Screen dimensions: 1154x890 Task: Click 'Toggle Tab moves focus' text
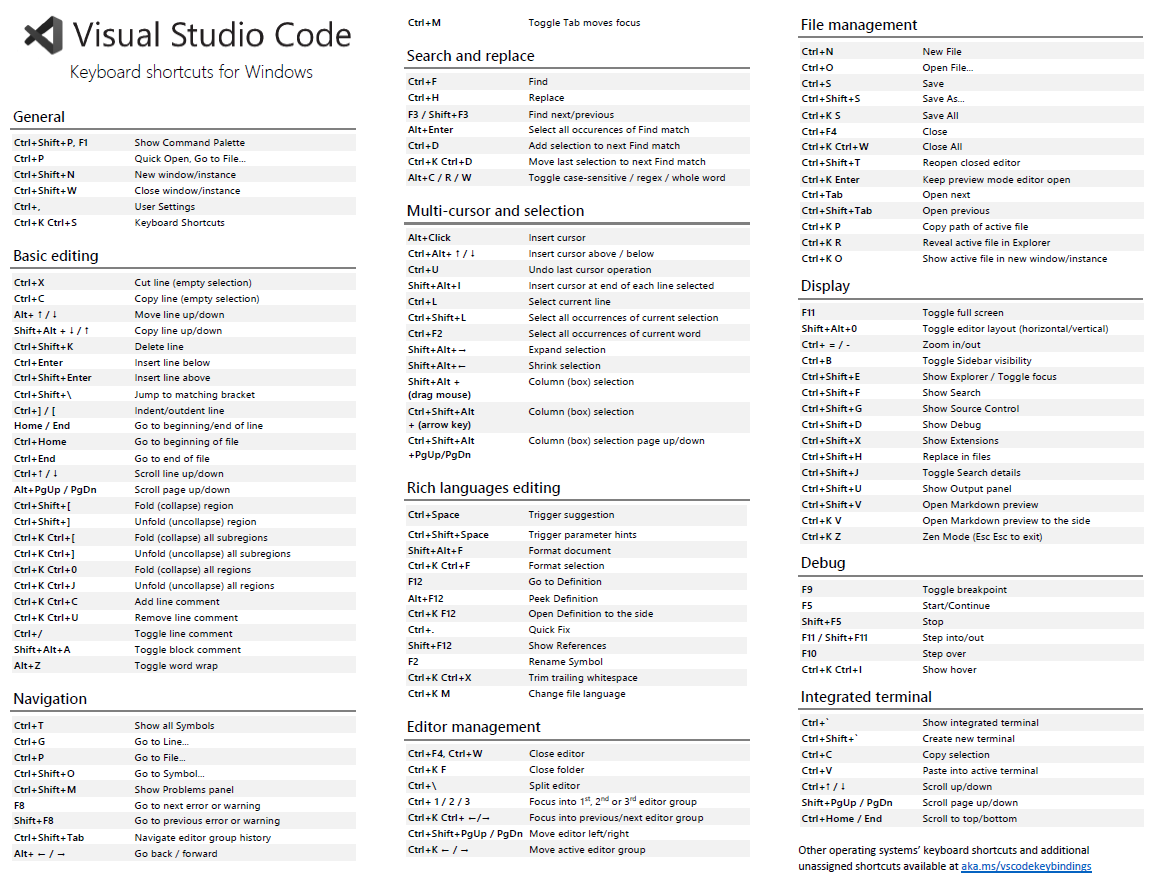(x=584, y=23)
